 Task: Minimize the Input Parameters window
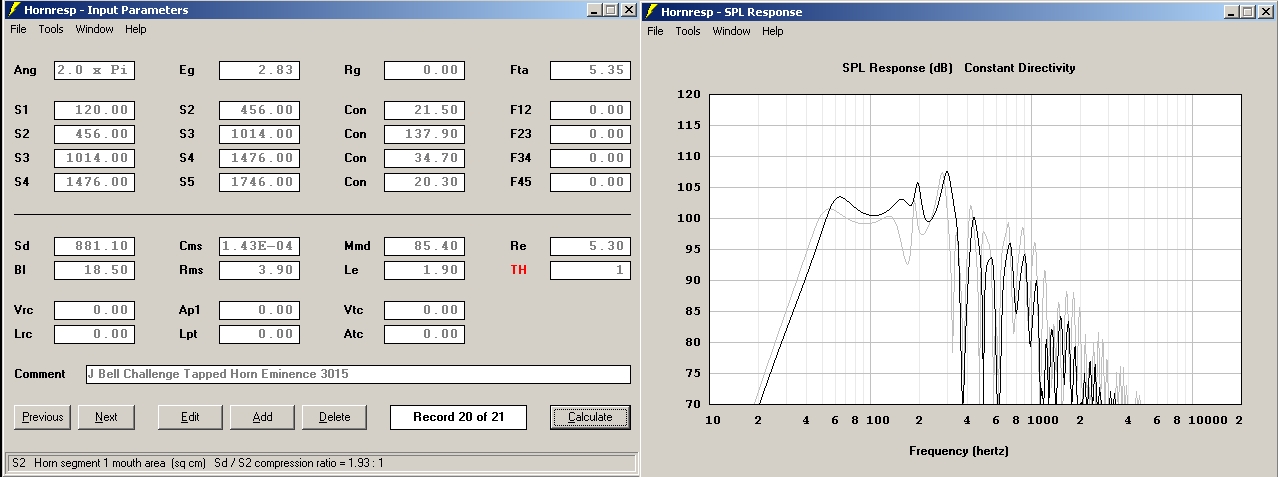pos(595,10)
